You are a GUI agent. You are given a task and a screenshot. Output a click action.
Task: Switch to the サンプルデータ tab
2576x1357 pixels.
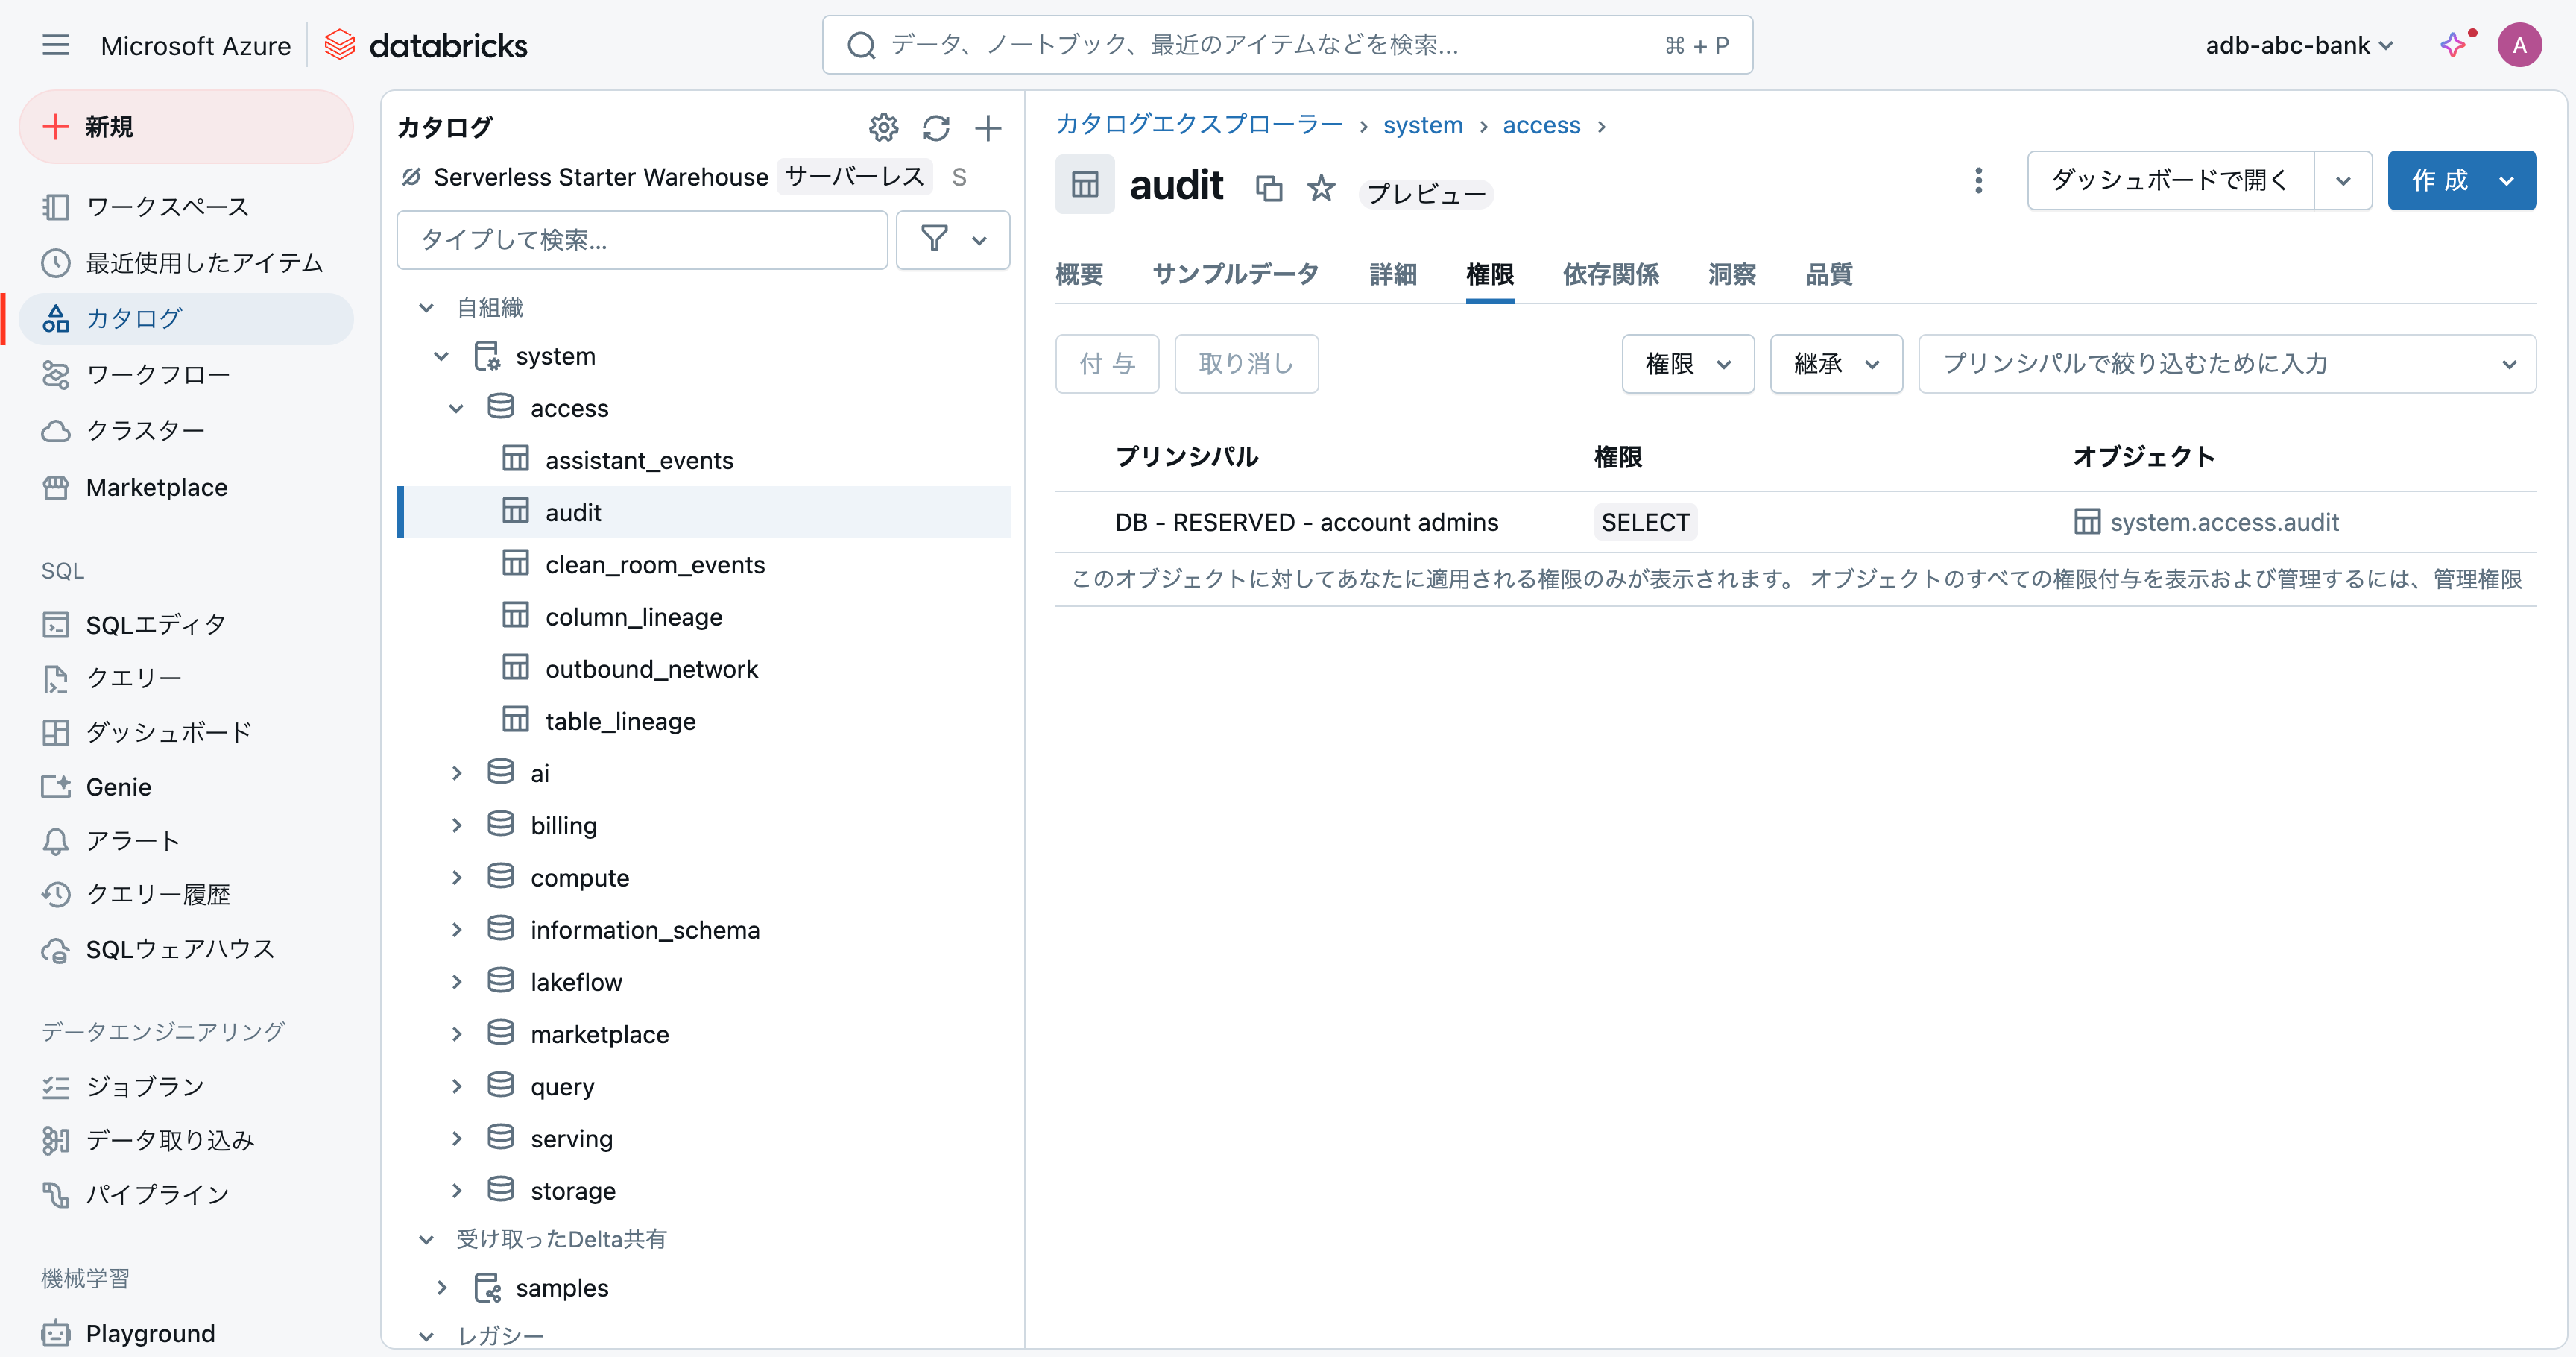pos(1235,274)
